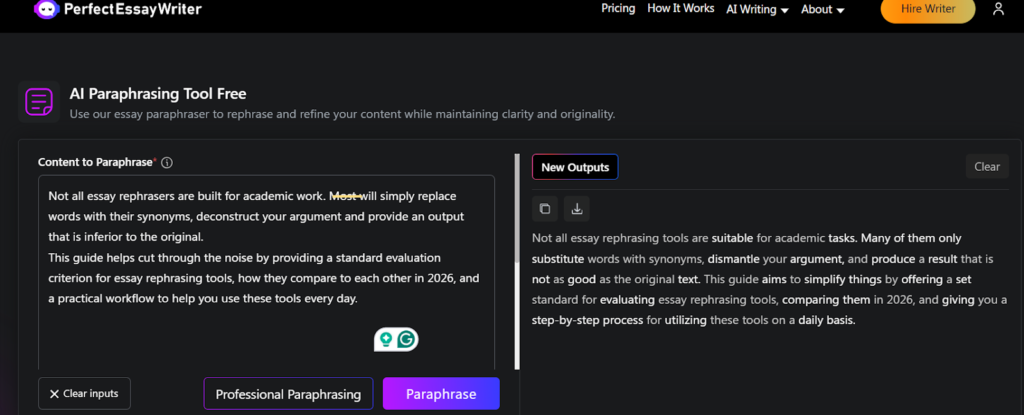Expand the AI Writing dropdown menu
This screenshot has width=1024, height=415.
click(x=758, y=10)
